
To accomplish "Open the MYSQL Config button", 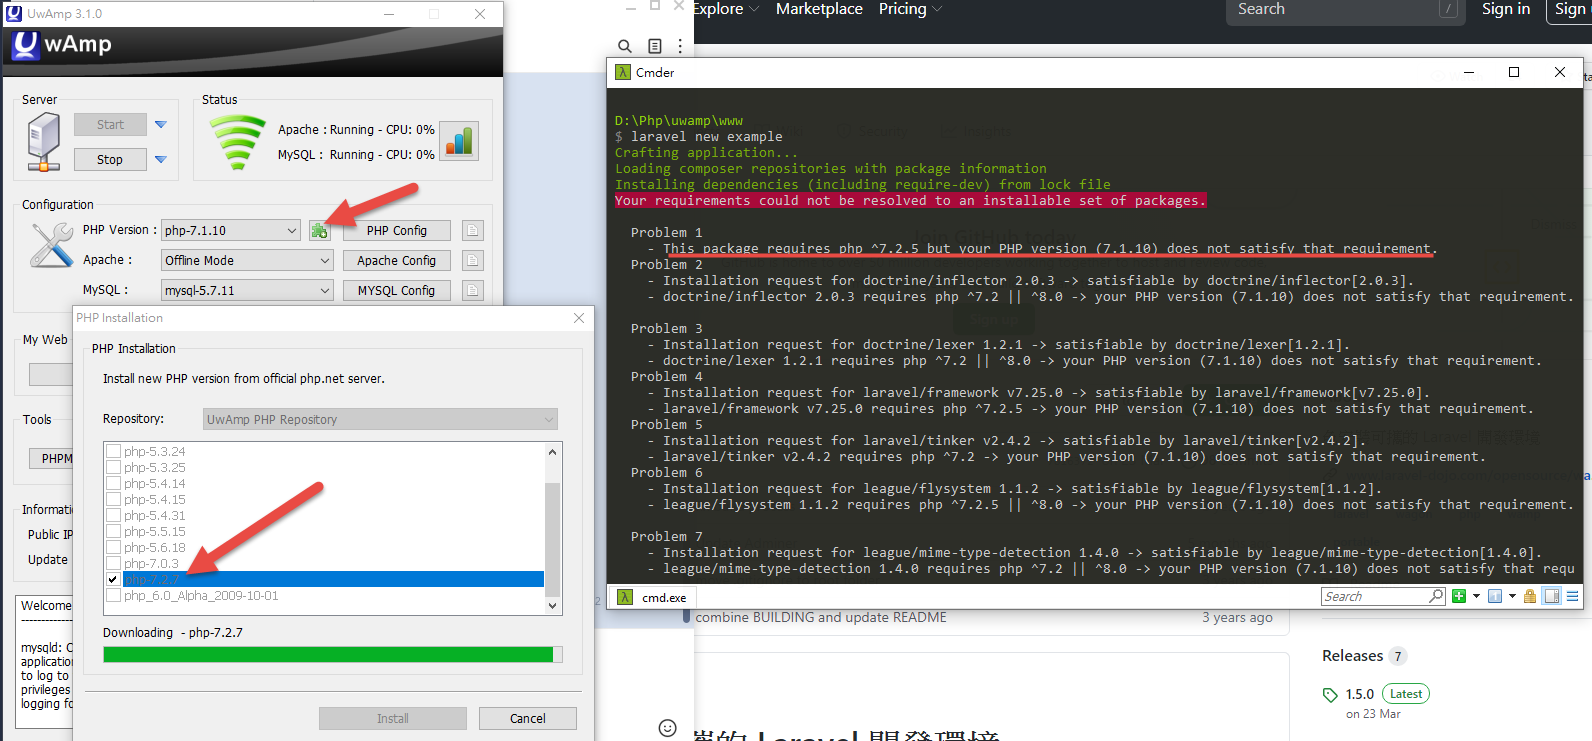I will click(x=397, y=291).
